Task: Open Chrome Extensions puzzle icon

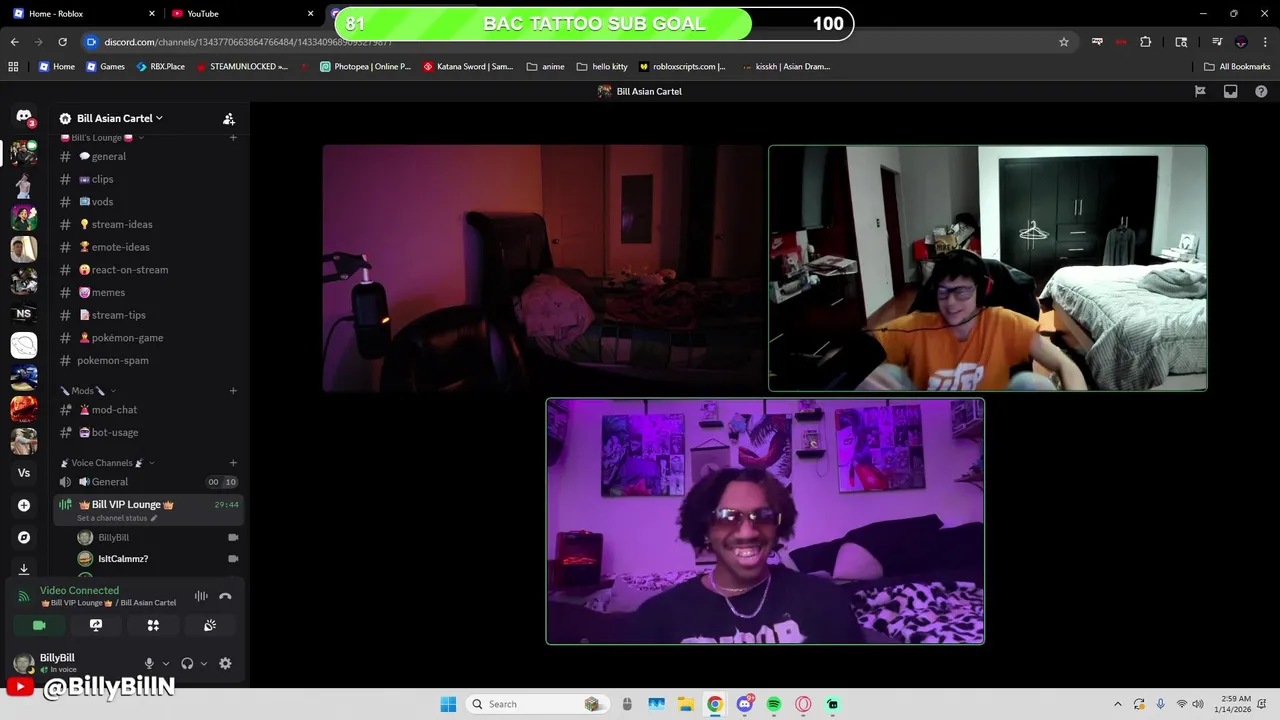Action: 1146,42
